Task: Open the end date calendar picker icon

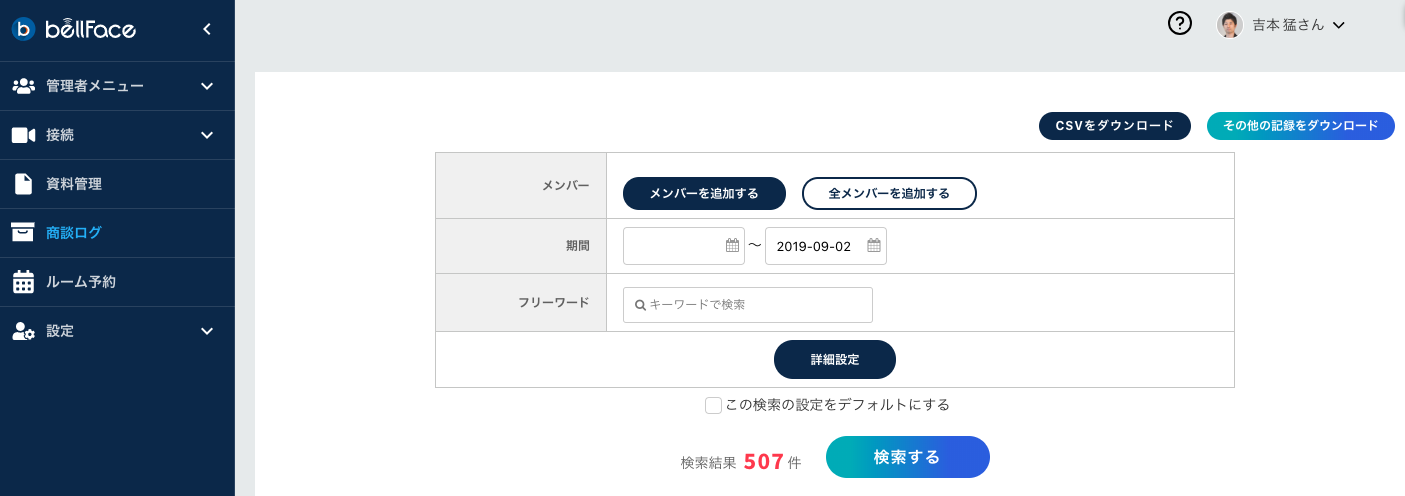Action: coord(874,246)
